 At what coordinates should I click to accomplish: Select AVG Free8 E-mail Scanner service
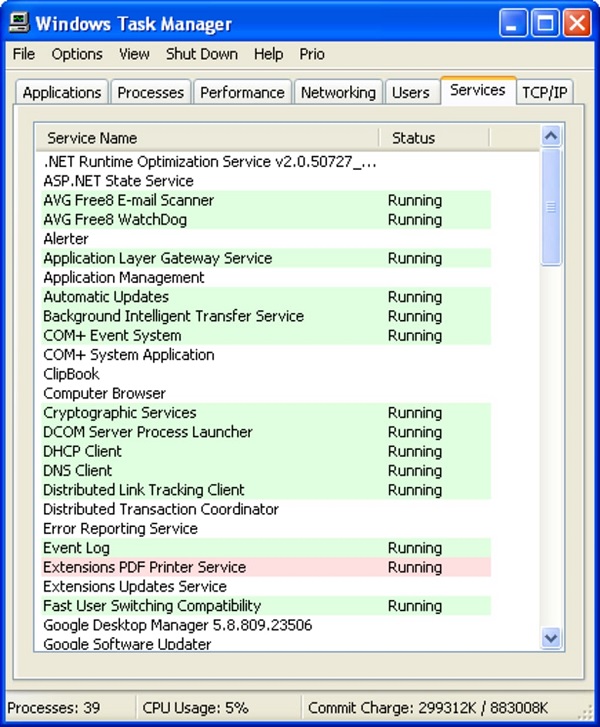coord(266,200)
